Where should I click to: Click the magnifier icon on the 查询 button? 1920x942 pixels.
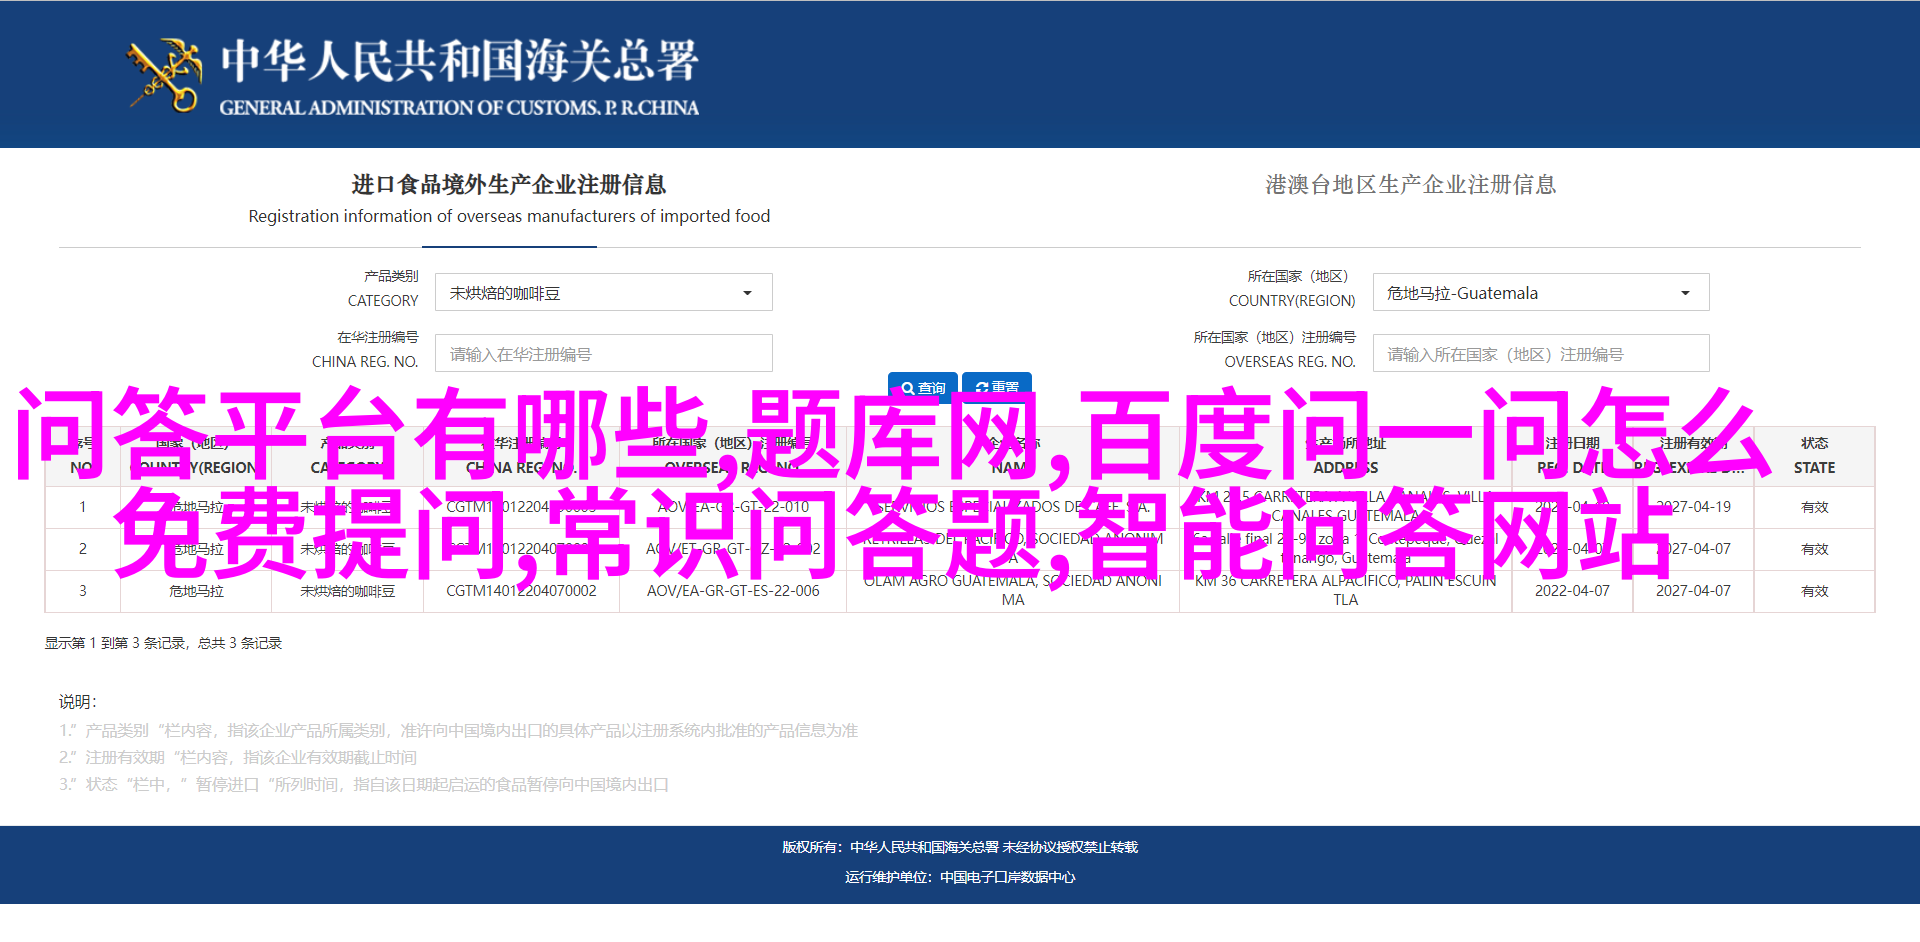tap(907, 388)
